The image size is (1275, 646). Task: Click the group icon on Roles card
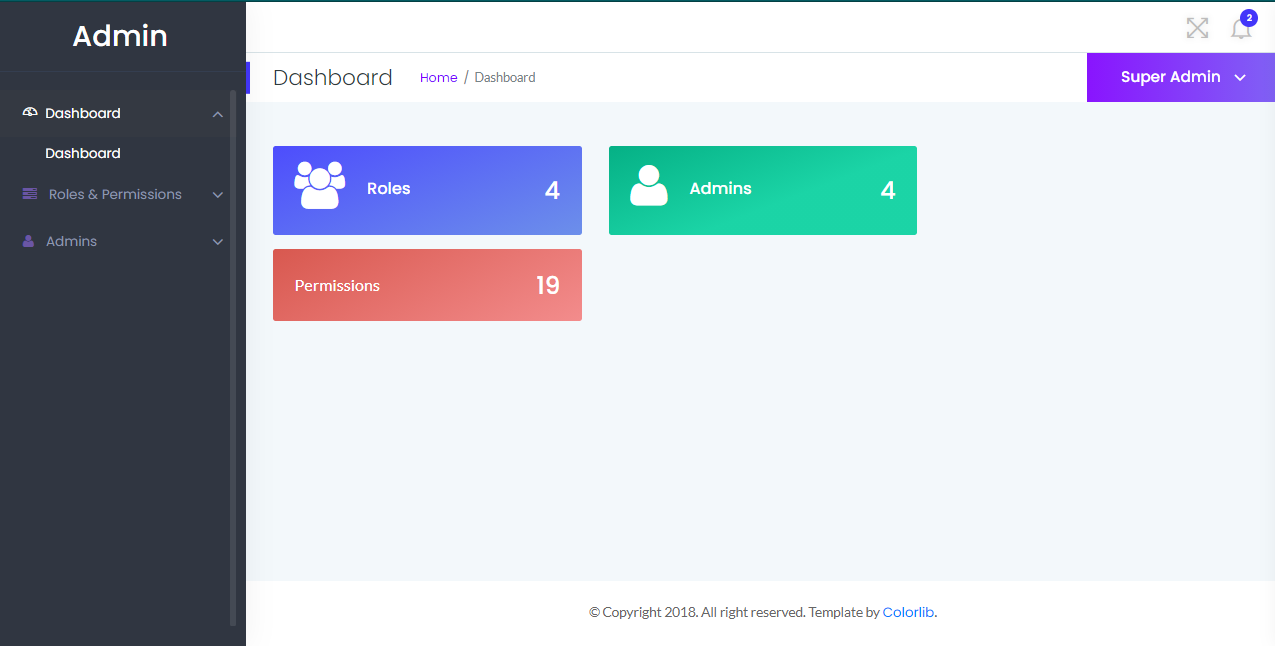coord(320,185)
